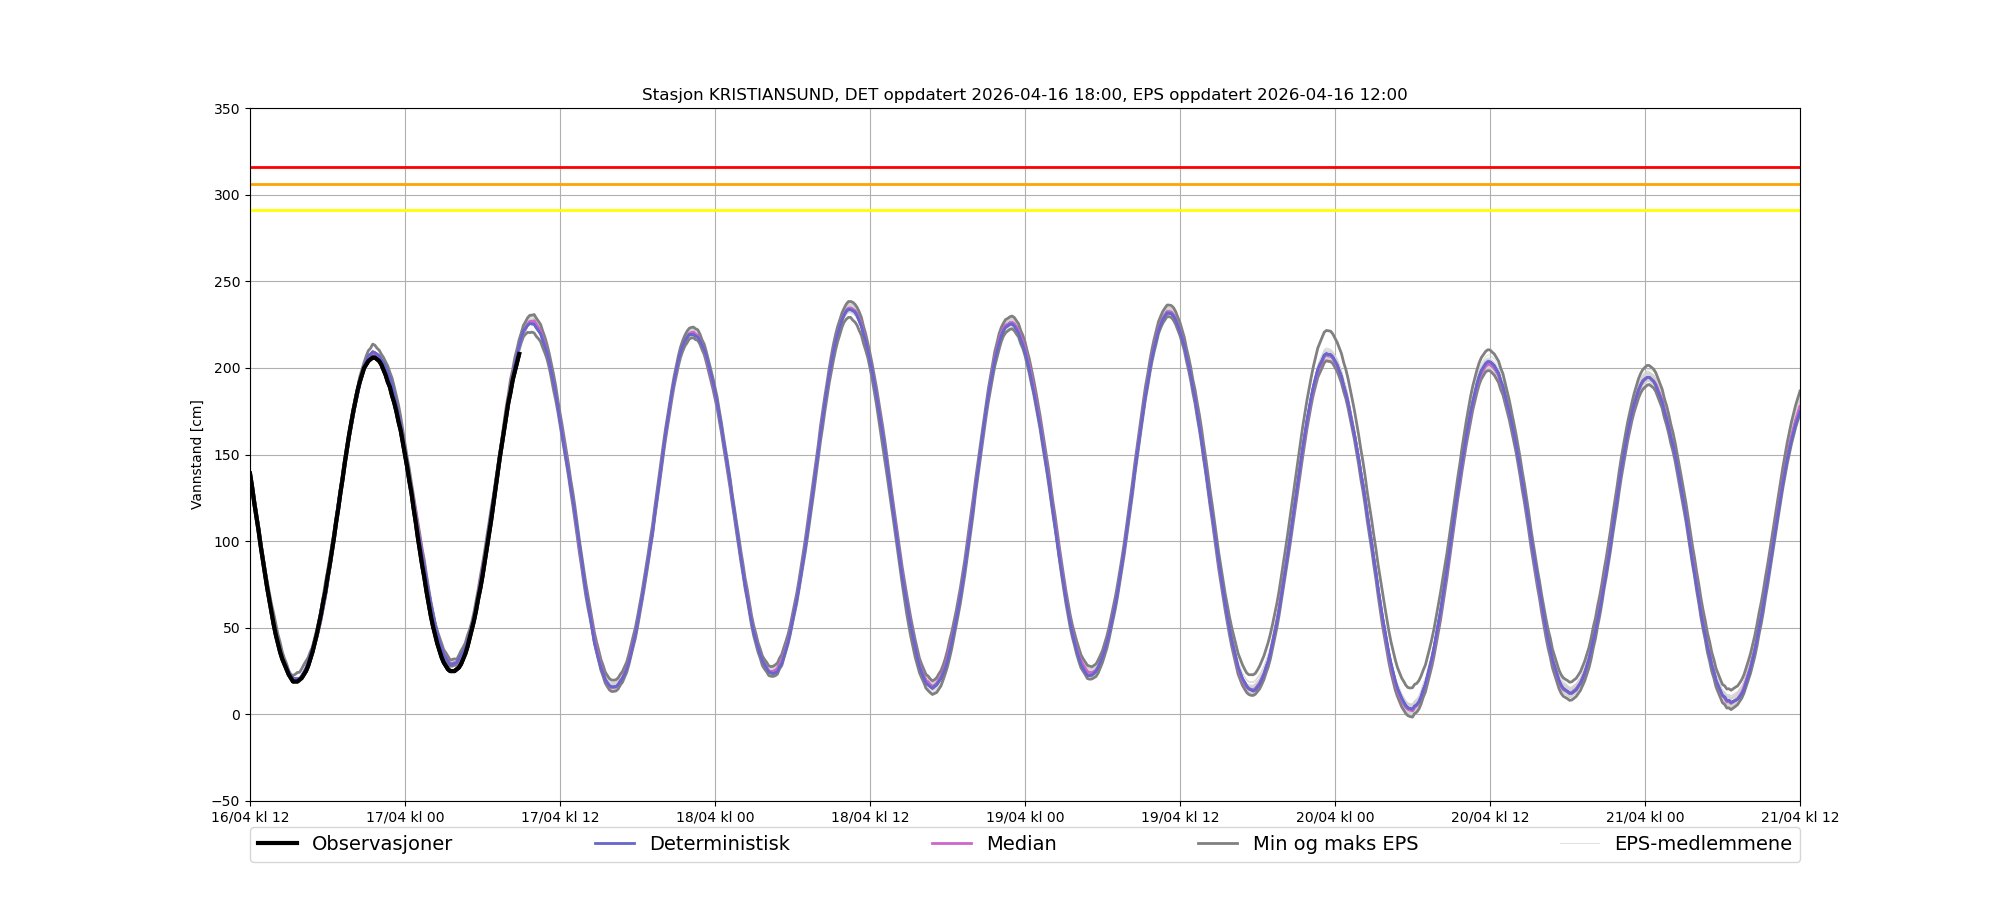Viewport: 2000px width, 900px height.
Task: Click the magenta Median legend line swatch
Action: click(x=952, y=844)
